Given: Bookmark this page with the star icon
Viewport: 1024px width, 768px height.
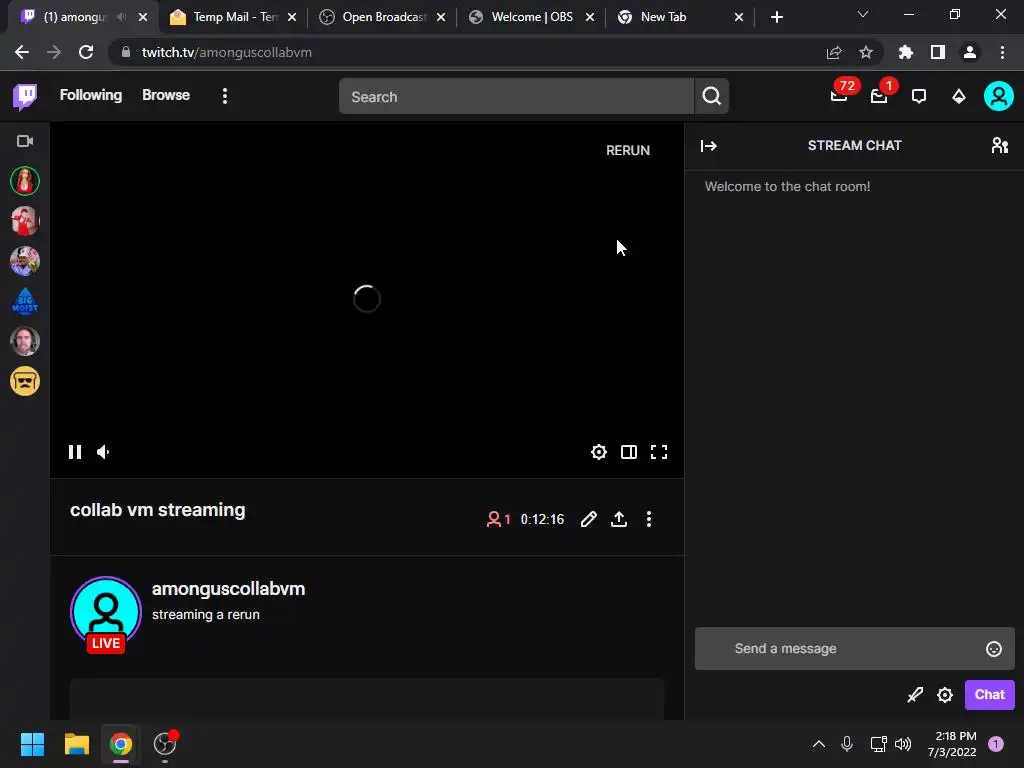Looking at the screenshot, I should (866, 52).
